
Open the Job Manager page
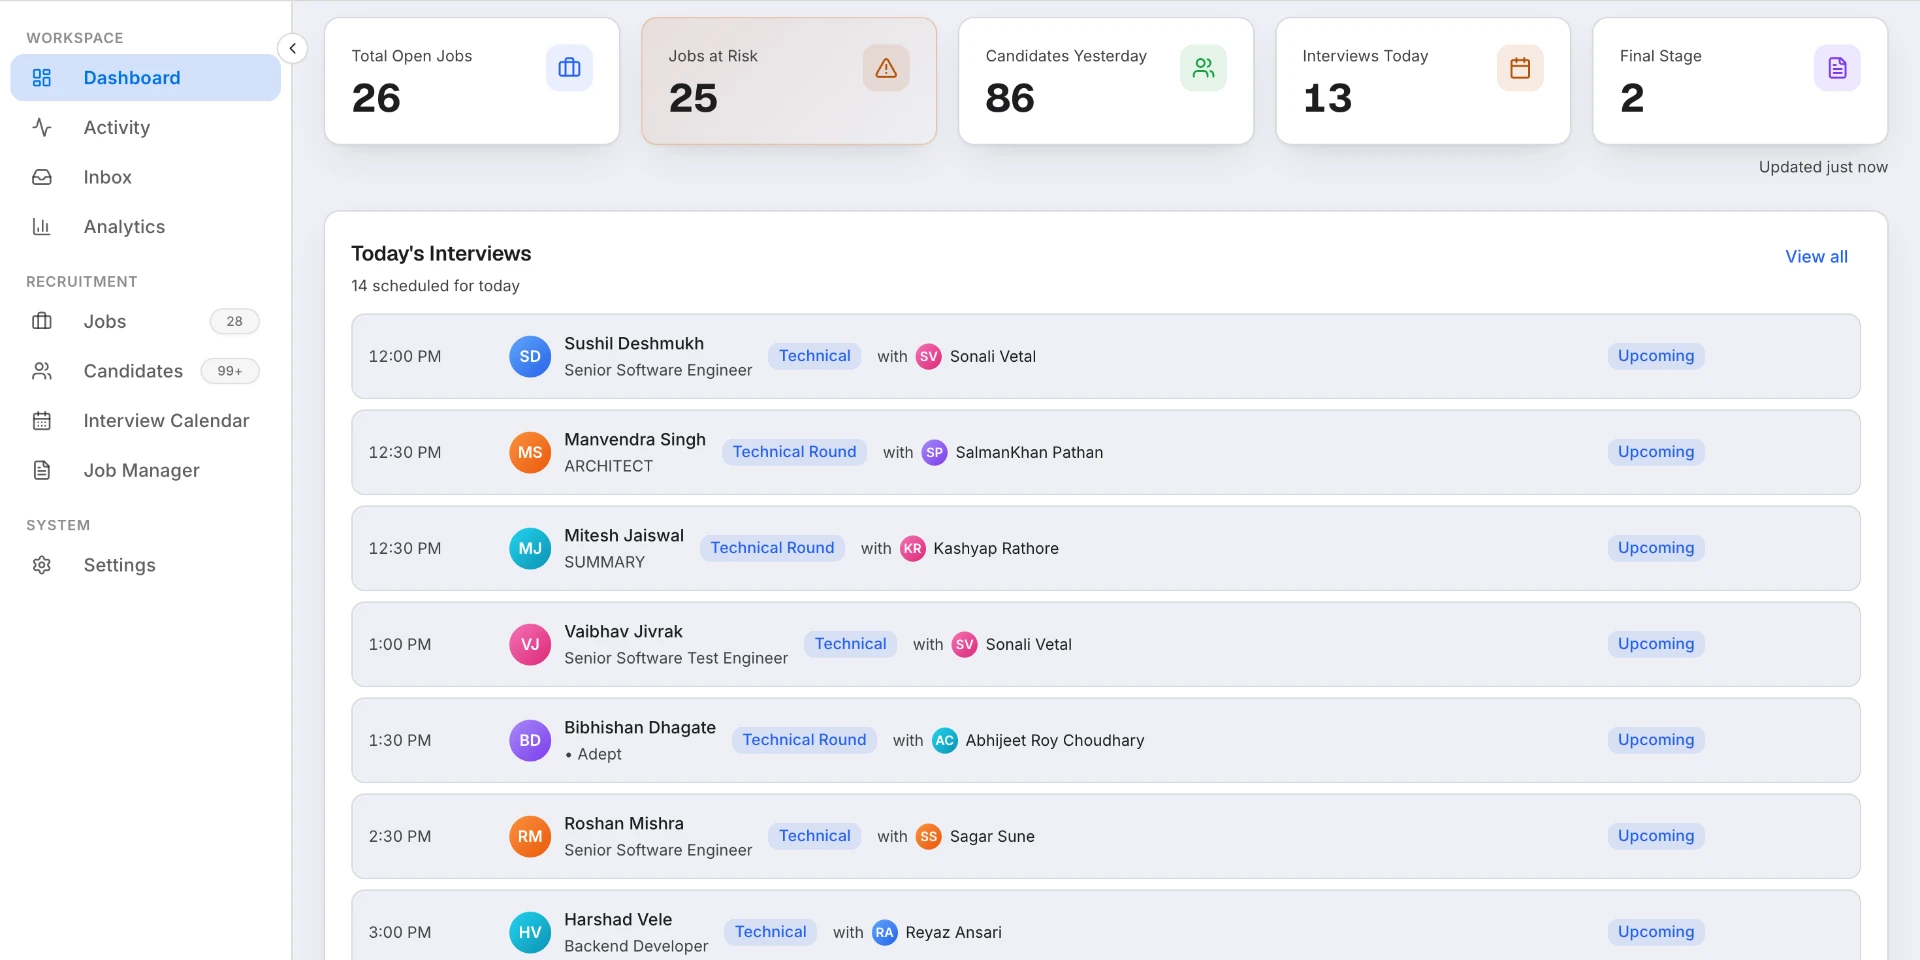tap(146, 470)
